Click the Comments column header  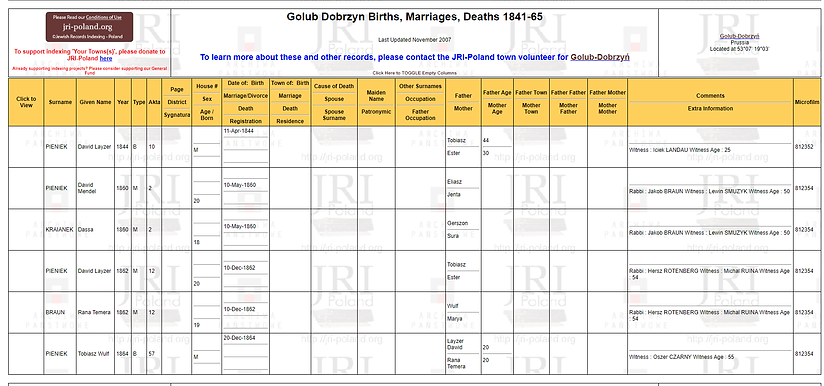point(710,96)
